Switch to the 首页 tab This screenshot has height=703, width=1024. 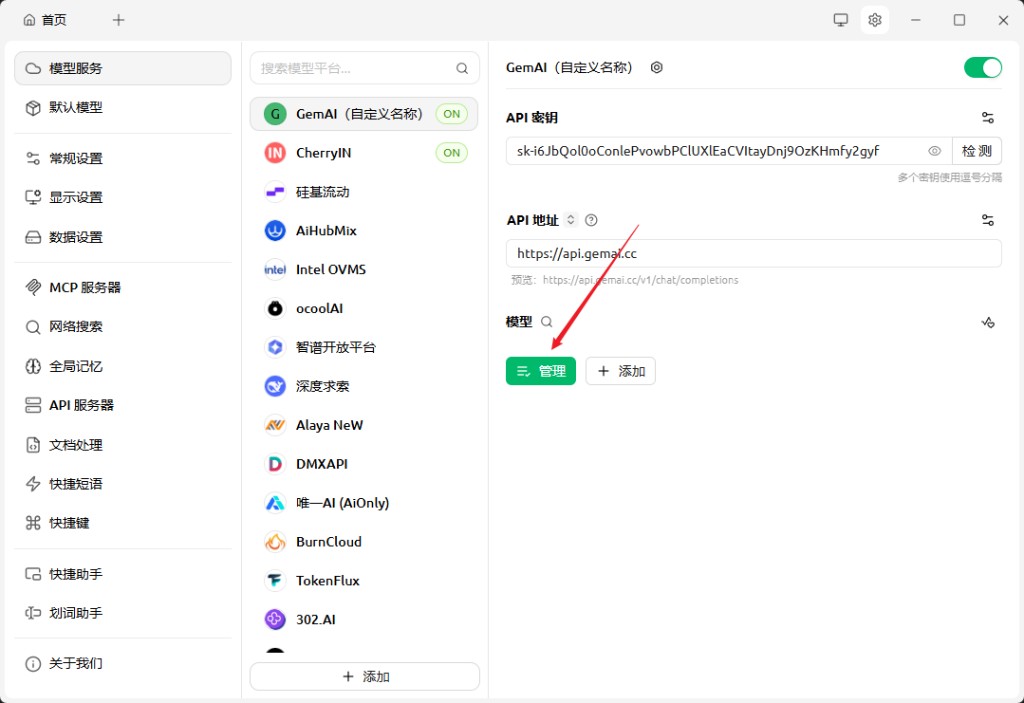pyautogui.click(x=45, y=20)
